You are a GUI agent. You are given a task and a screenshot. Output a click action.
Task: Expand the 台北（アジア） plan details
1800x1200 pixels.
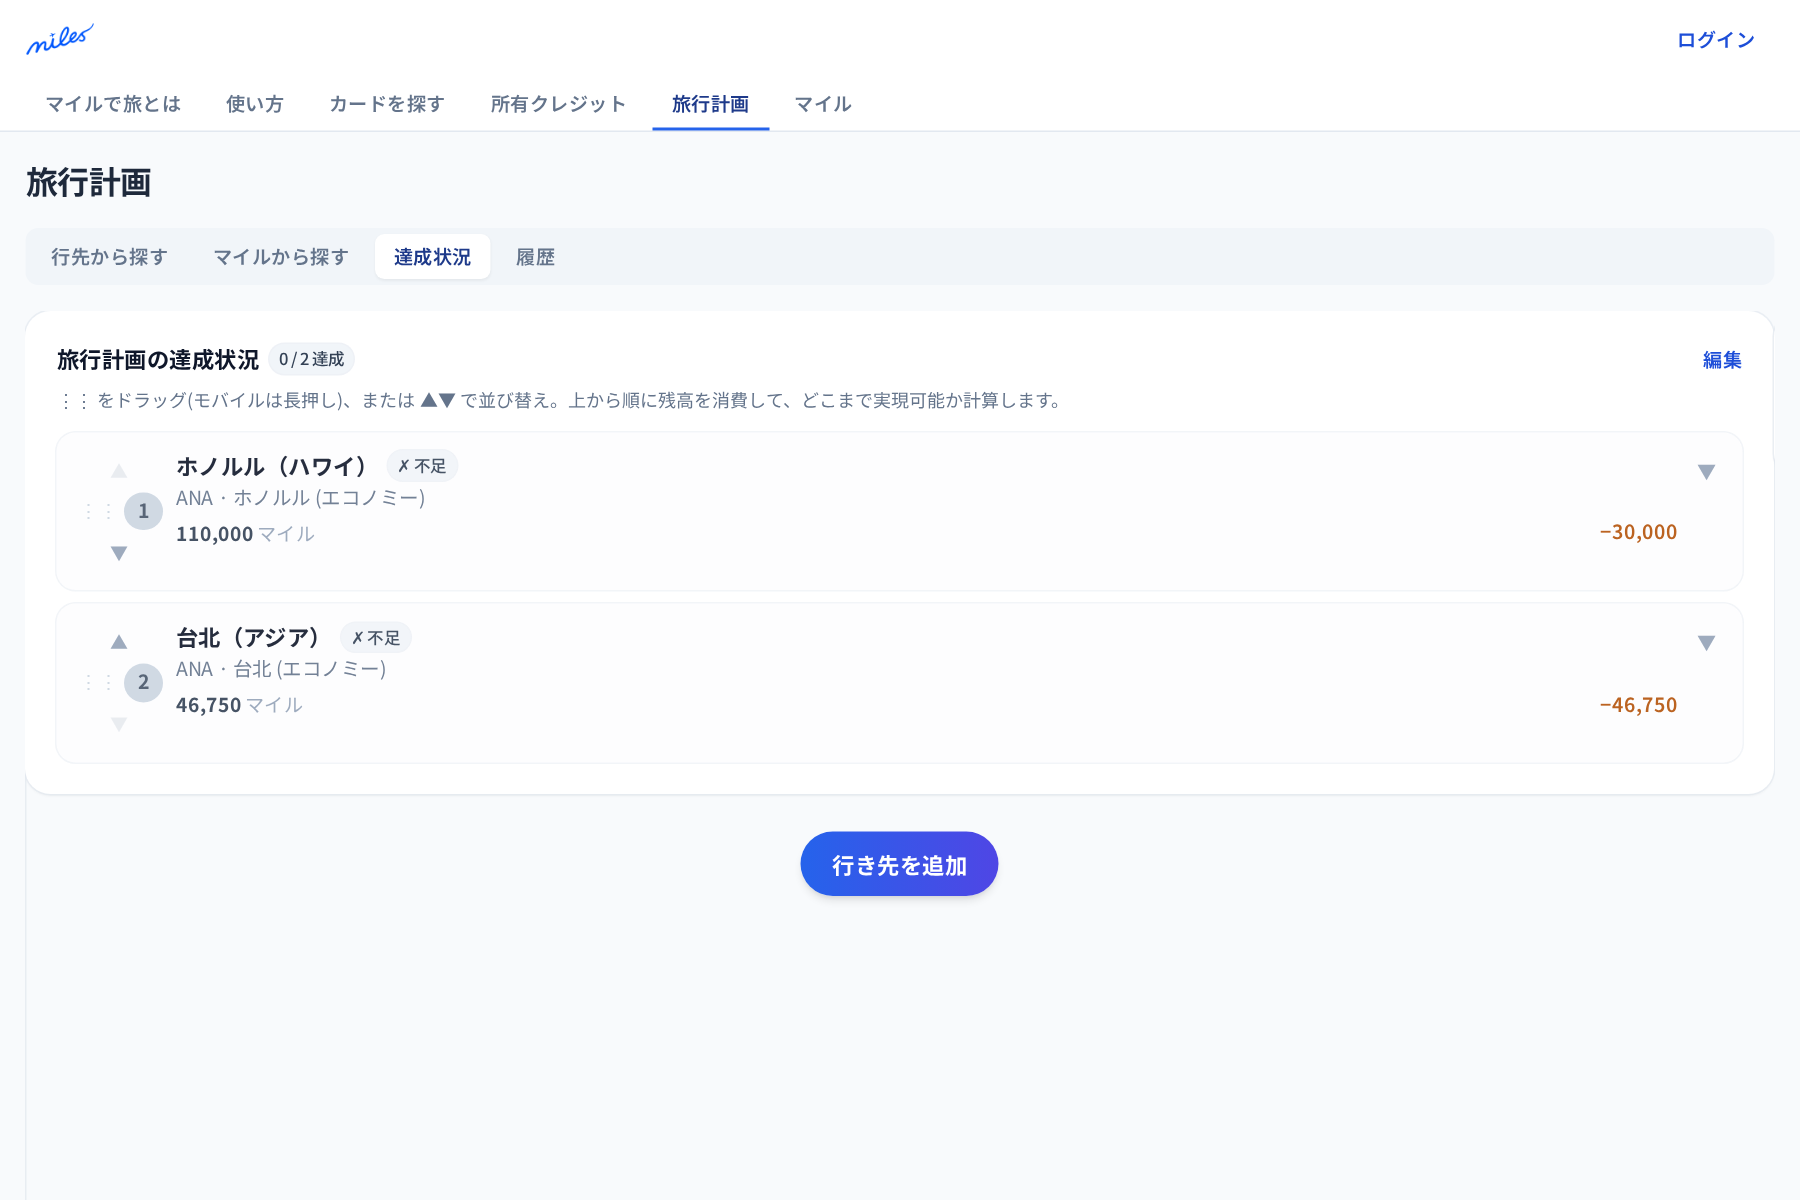click(1706, 643)
